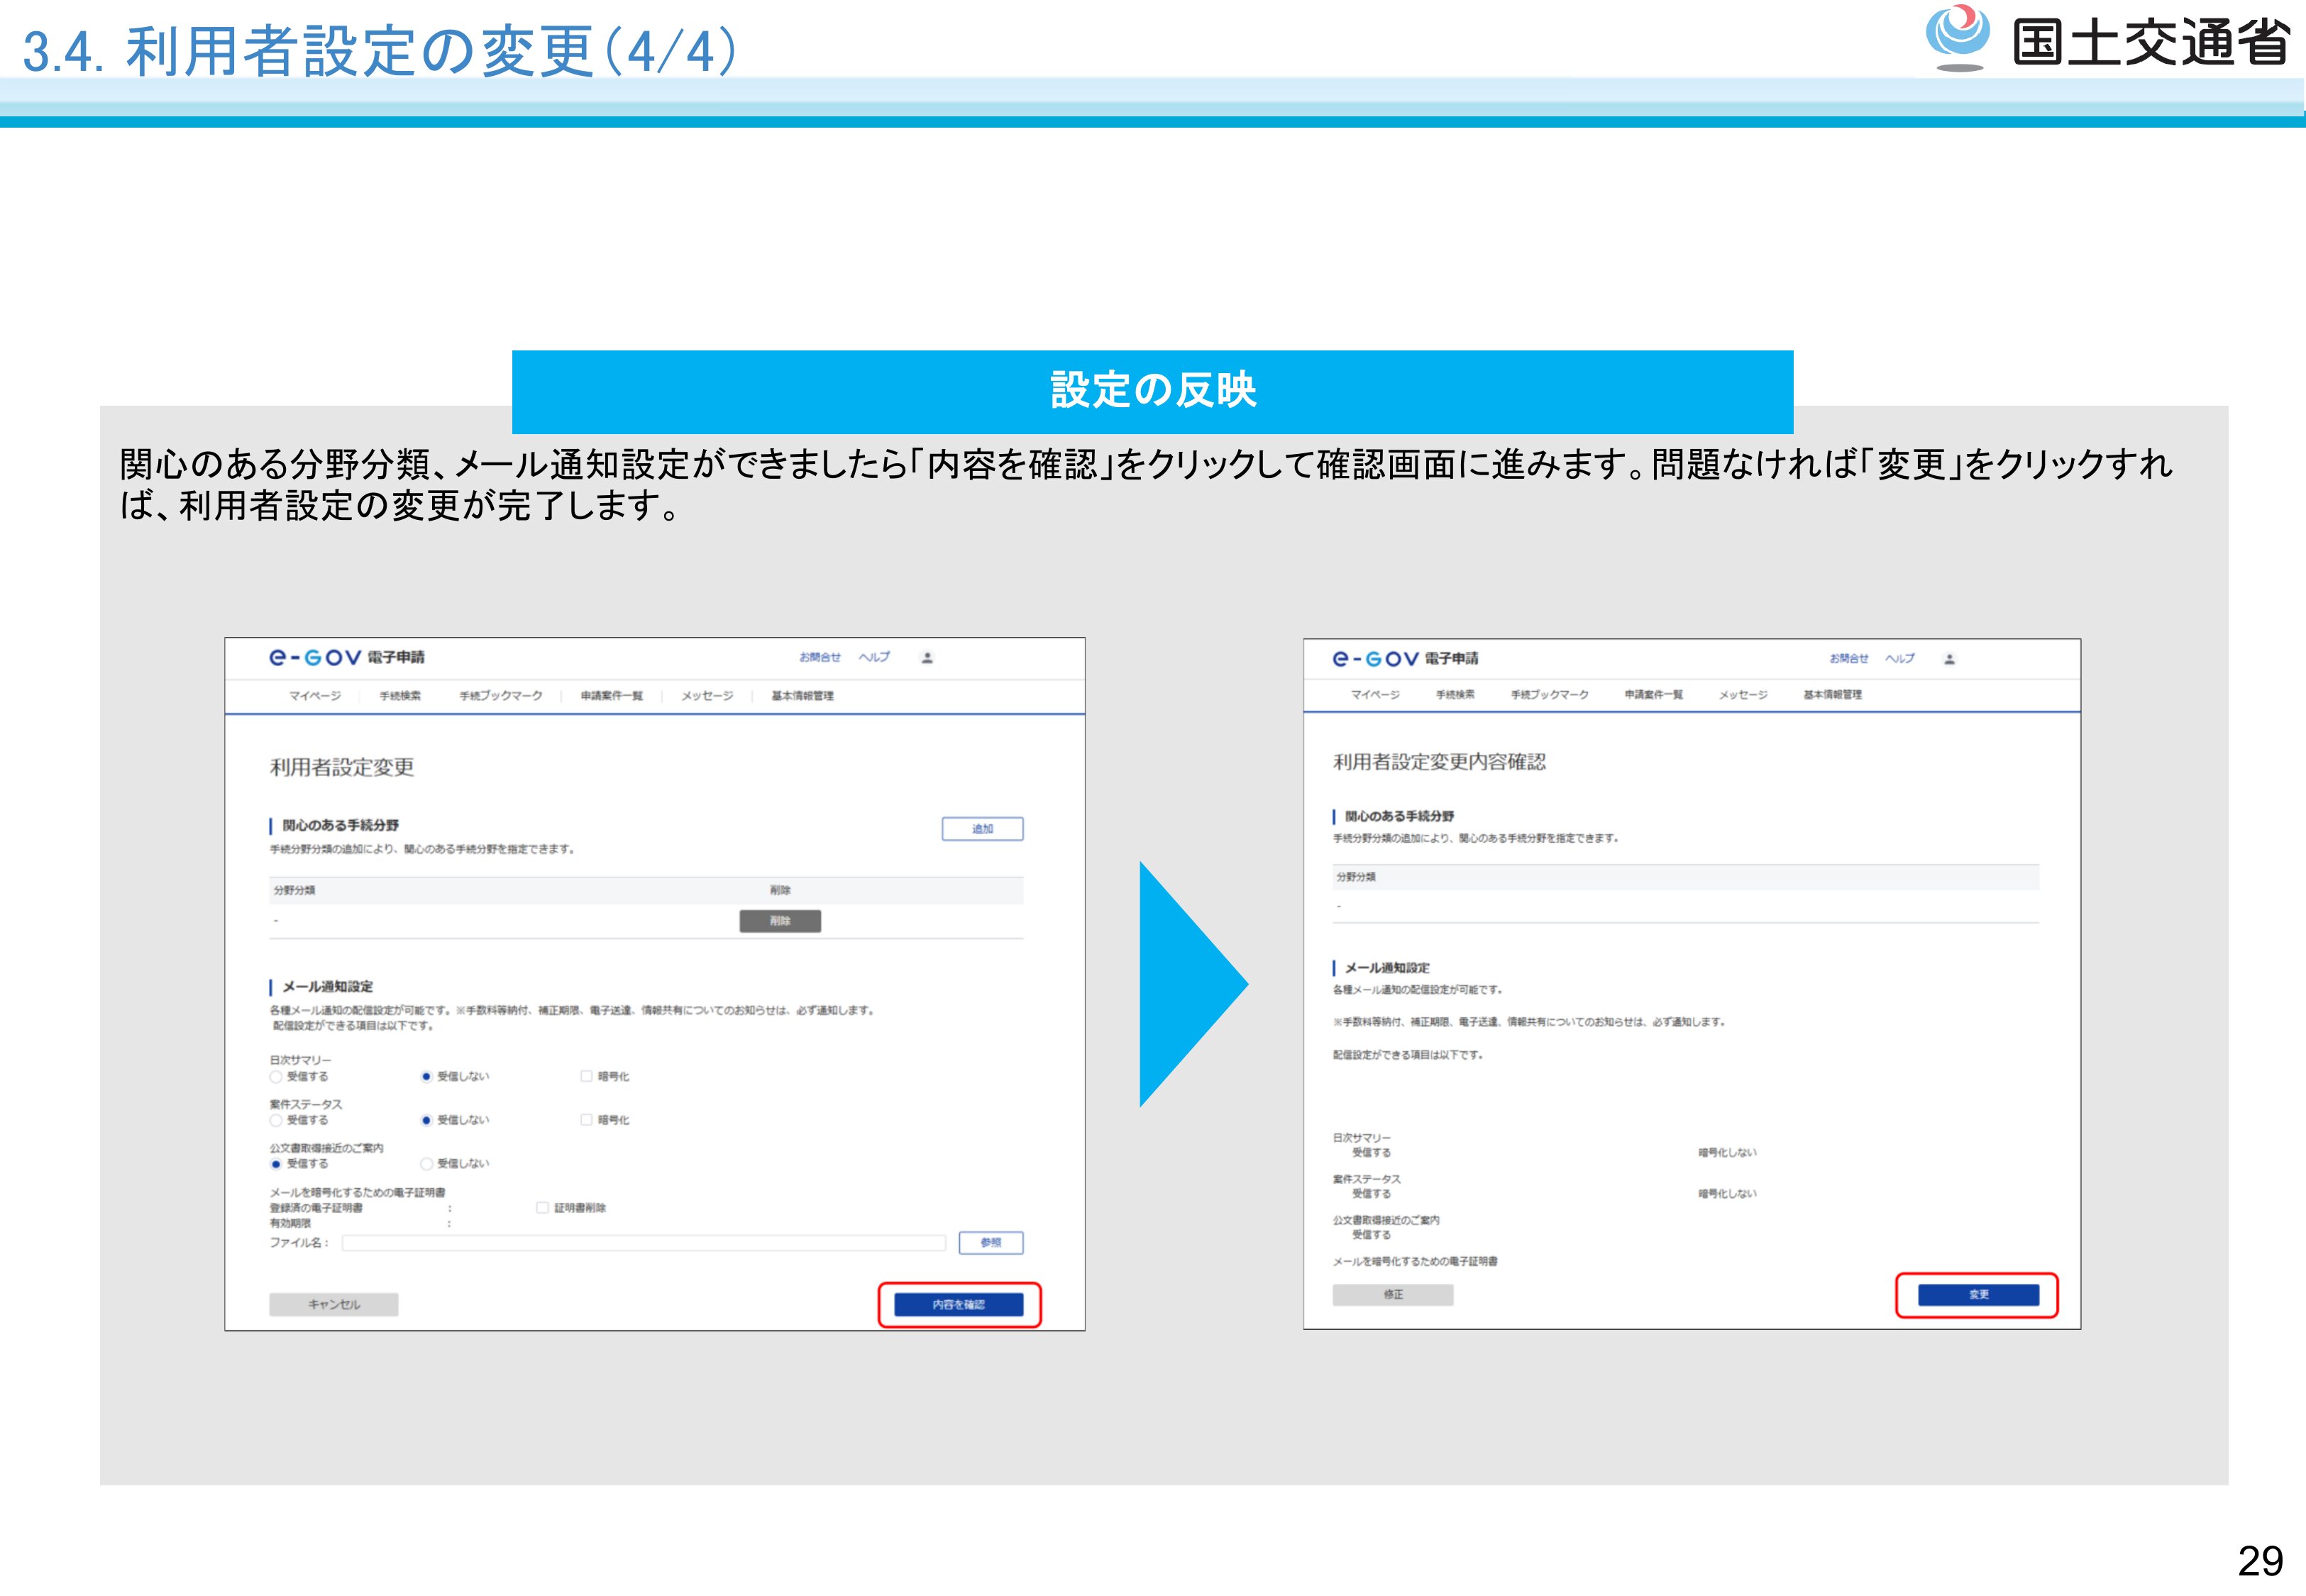
Task: Check the 証明書削除 checkbox
Action: [x=543, y=1208]
